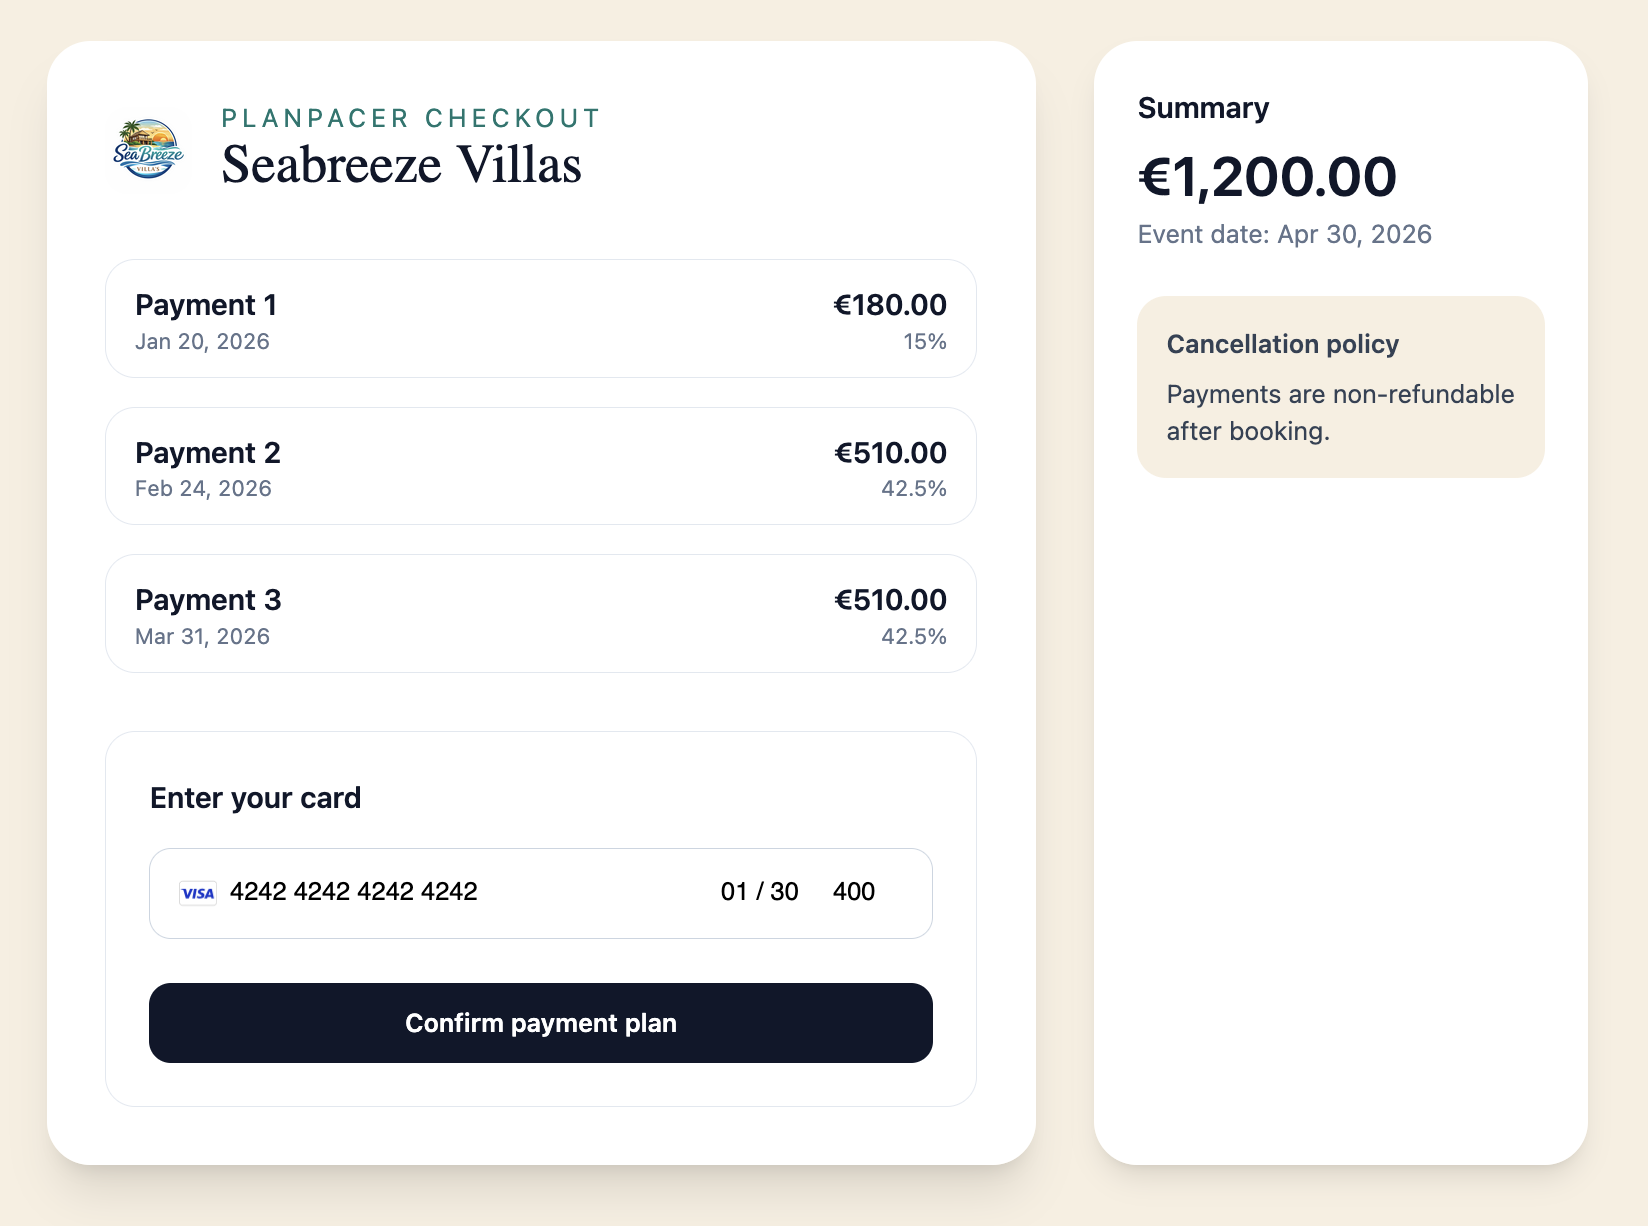The width and height of the screenshot is (1648, 1226).
Task: Click the expiry date field showing 01/30
Action: tap(758, 892)
